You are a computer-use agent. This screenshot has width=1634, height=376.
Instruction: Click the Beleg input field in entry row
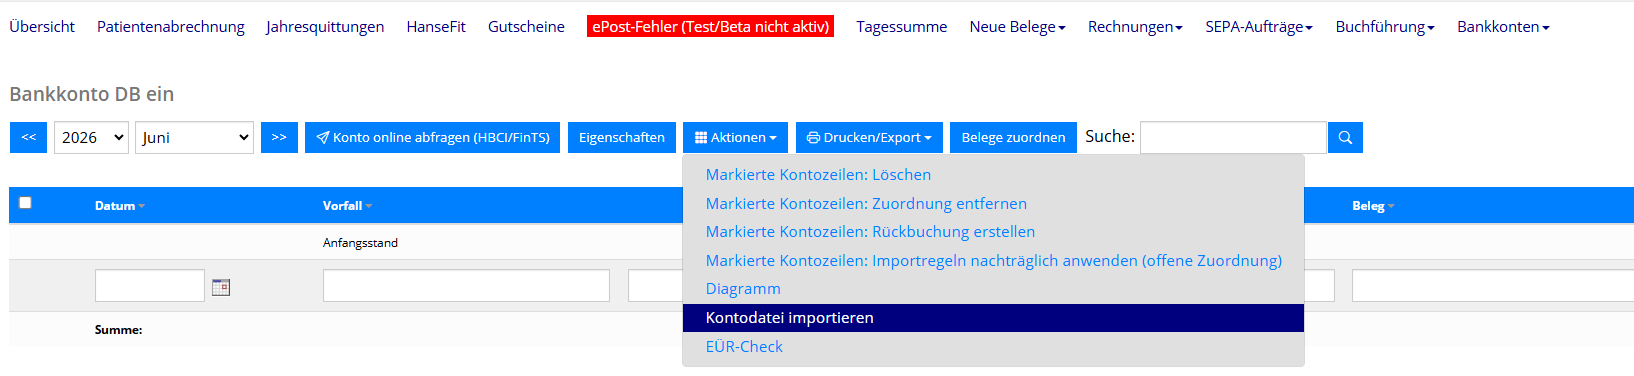tap(1492, 286)
